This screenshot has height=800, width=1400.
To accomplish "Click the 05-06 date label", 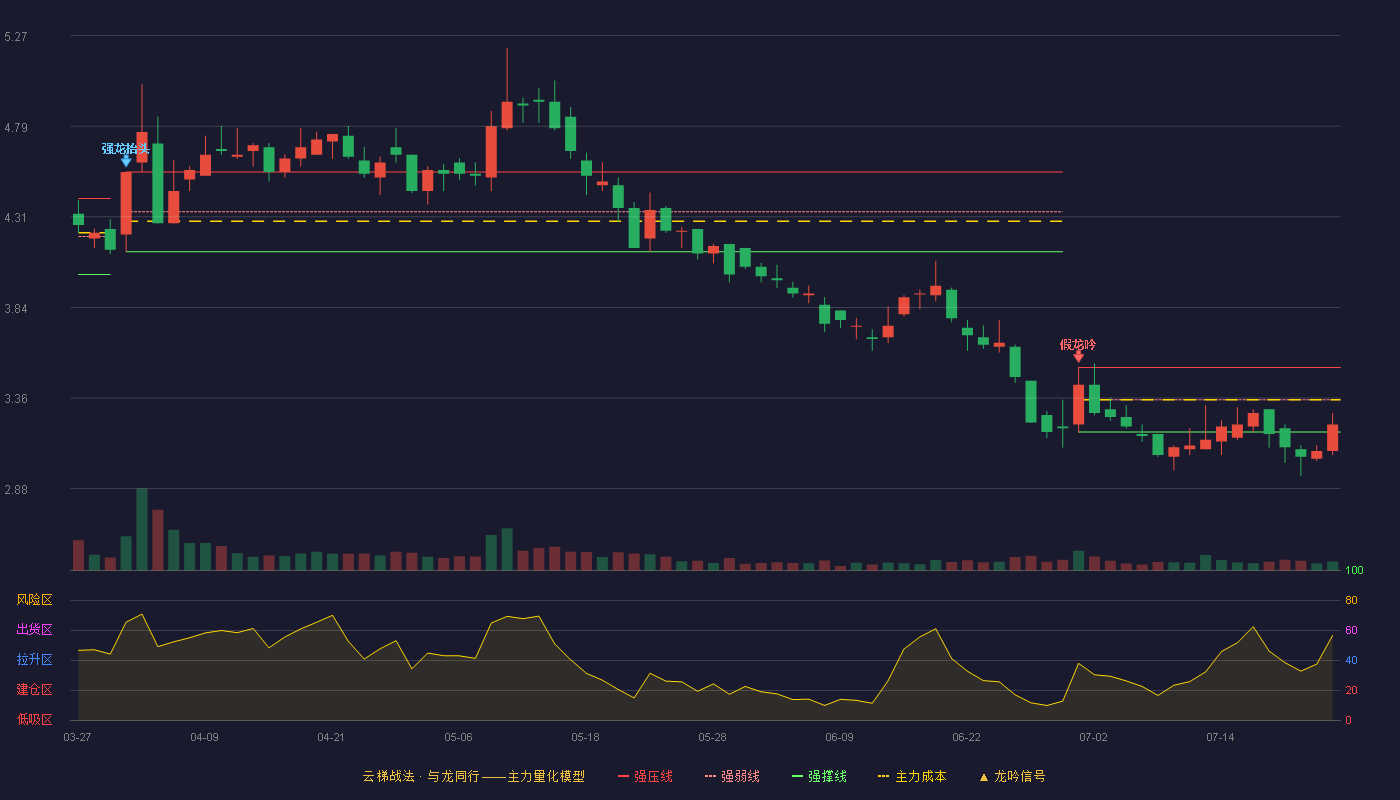I will (458, 737).
